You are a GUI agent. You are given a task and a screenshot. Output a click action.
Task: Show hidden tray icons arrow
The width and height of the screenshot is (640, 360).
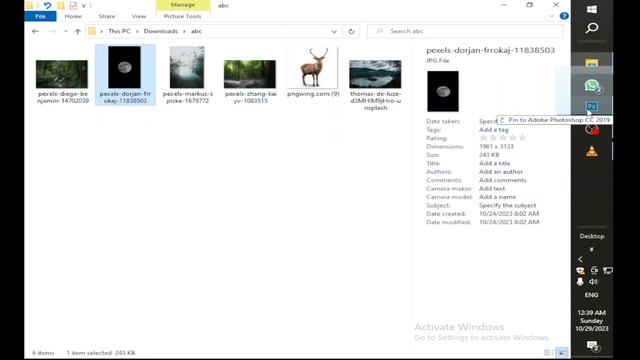tap(580, 259)
